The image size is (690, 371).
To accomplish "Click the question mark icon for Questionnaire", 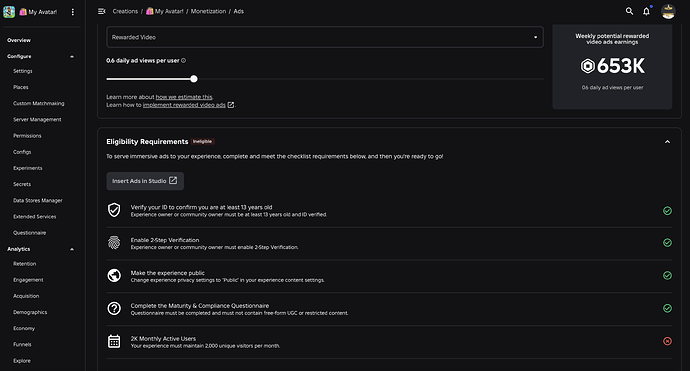I will point(114,308).
